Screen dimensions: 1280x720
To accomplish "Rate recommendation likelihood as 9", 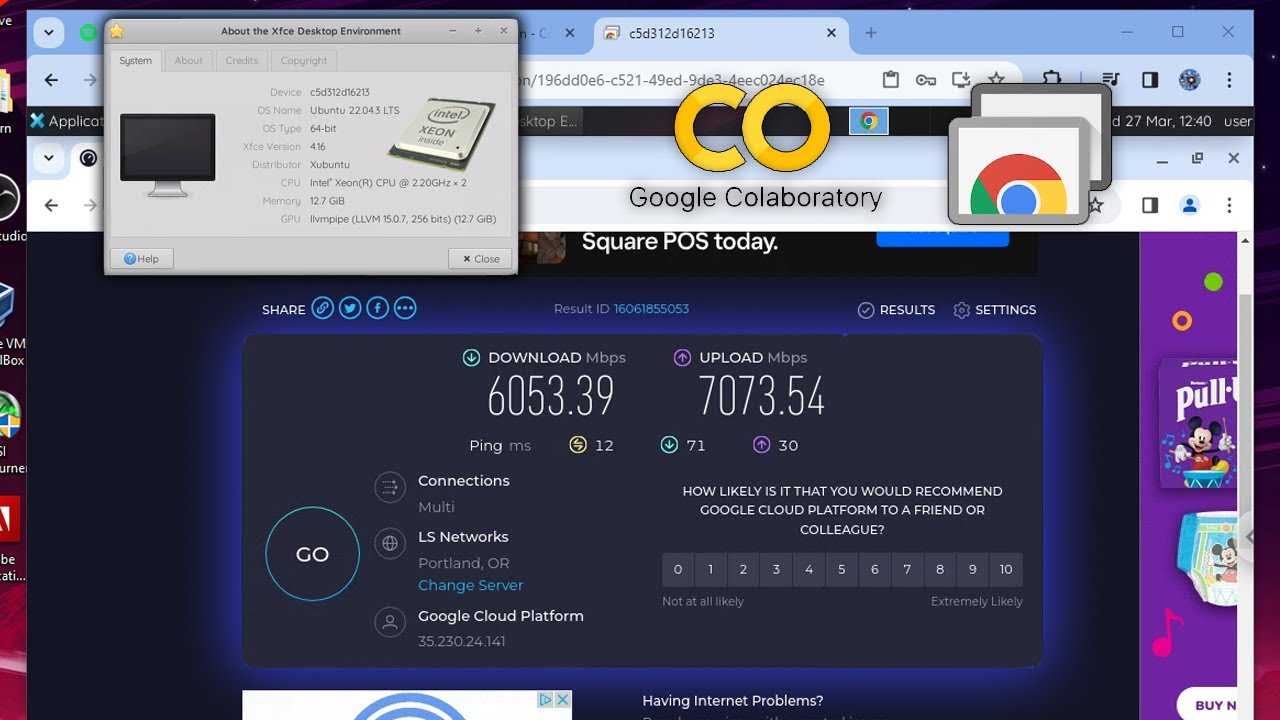I will pos(973,569).
